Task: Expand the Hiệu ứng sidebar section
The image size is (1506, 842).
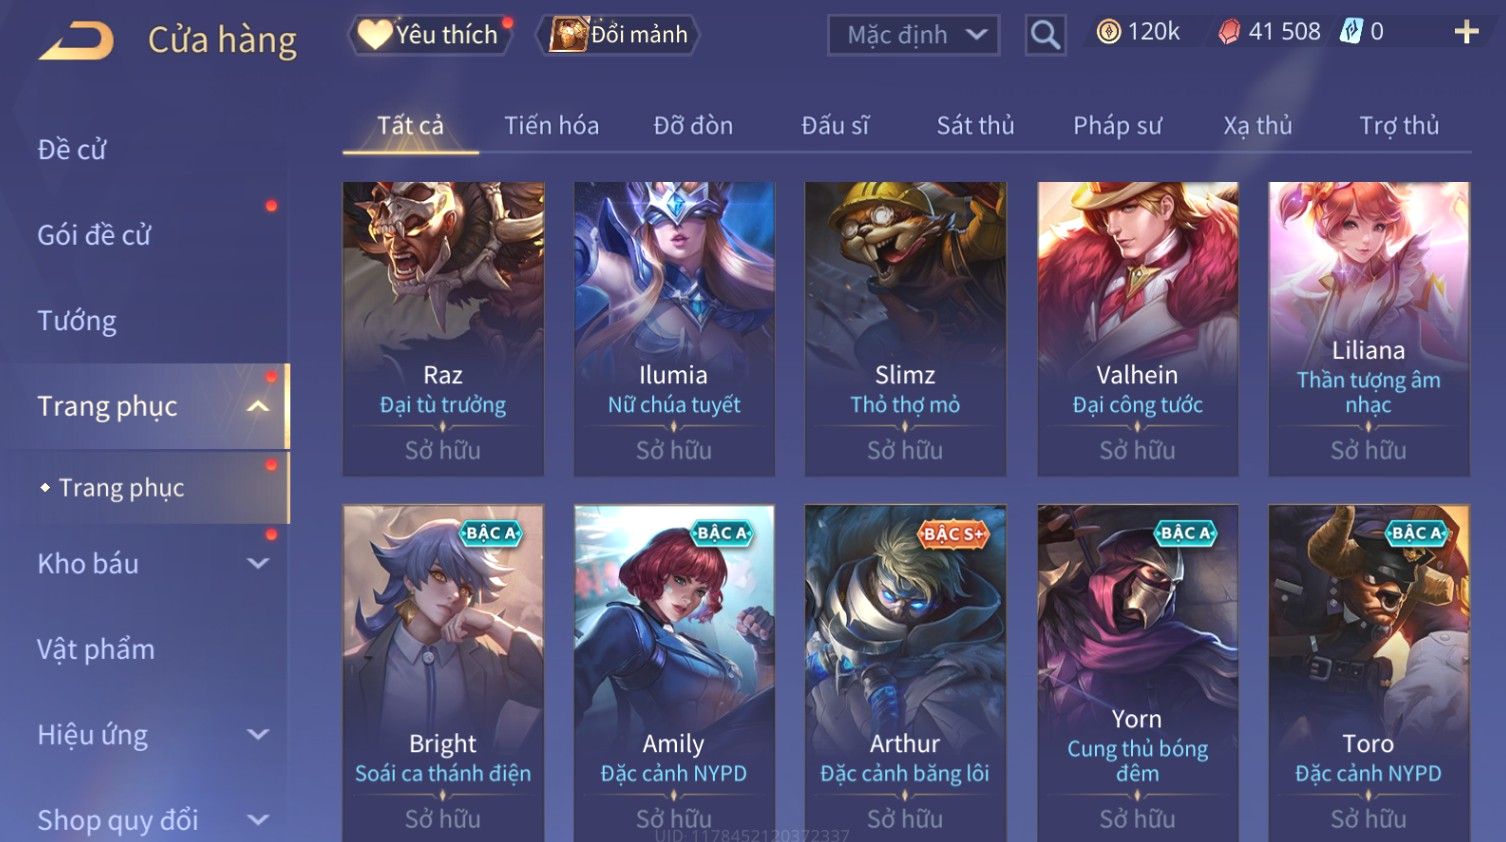Action: click(258, 735)
